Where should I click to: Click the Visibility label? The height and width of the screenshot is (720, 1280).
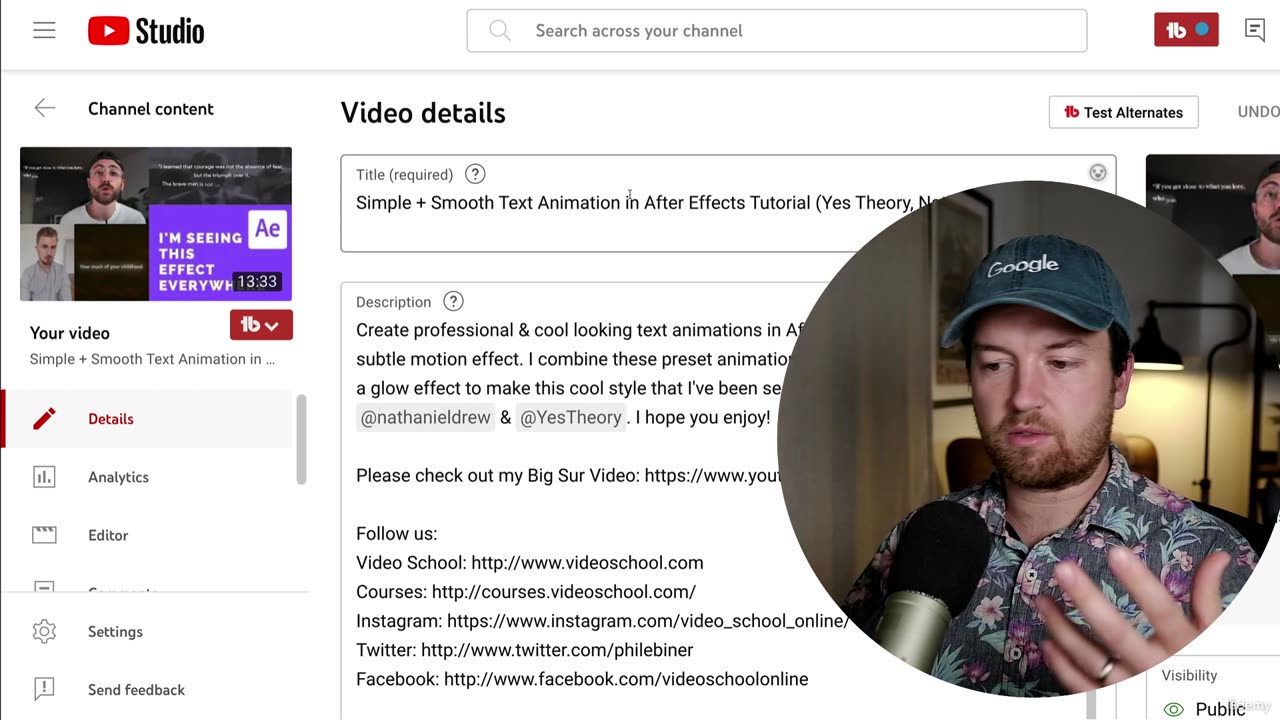tap(1189, 676)
